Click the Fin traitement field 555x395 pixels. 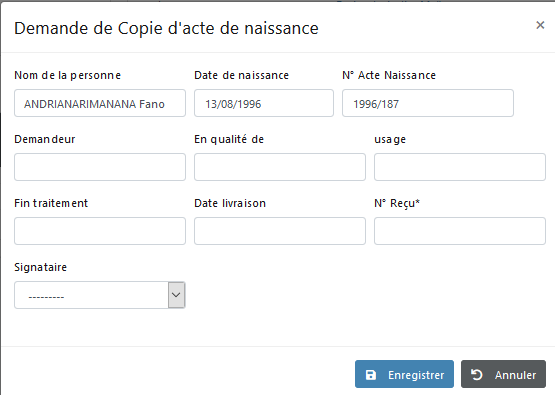[x=100, y=231]
